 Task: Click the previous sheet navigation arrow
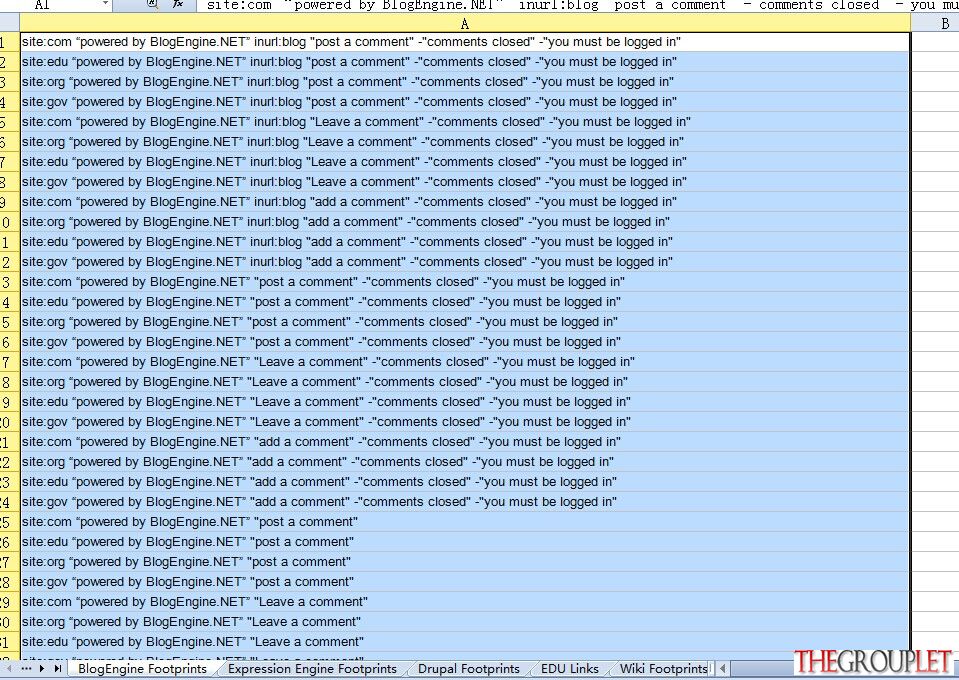pyautogui.click(x=9, y=669)
